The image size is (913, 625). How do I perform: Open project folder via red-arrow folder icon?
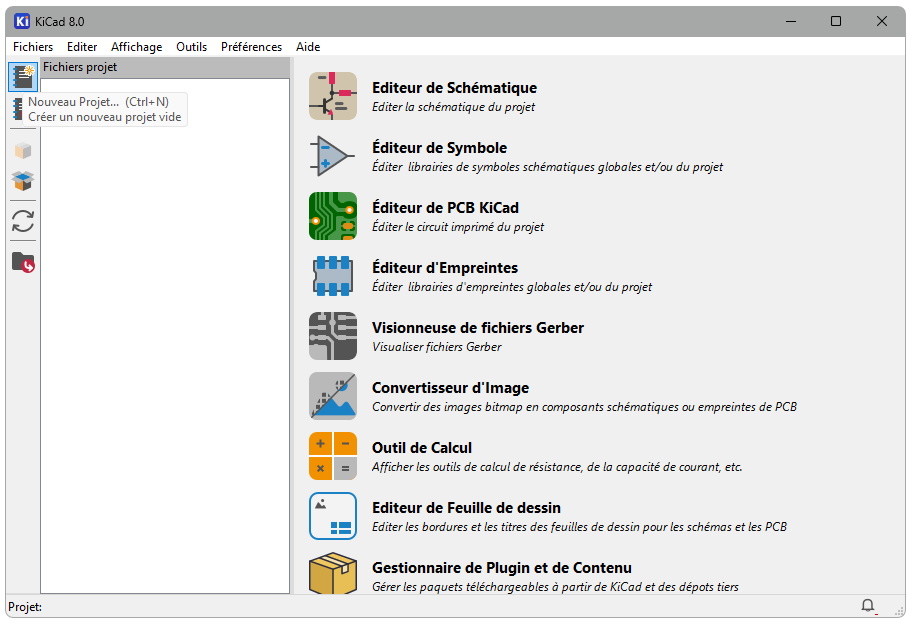(22, 262)
